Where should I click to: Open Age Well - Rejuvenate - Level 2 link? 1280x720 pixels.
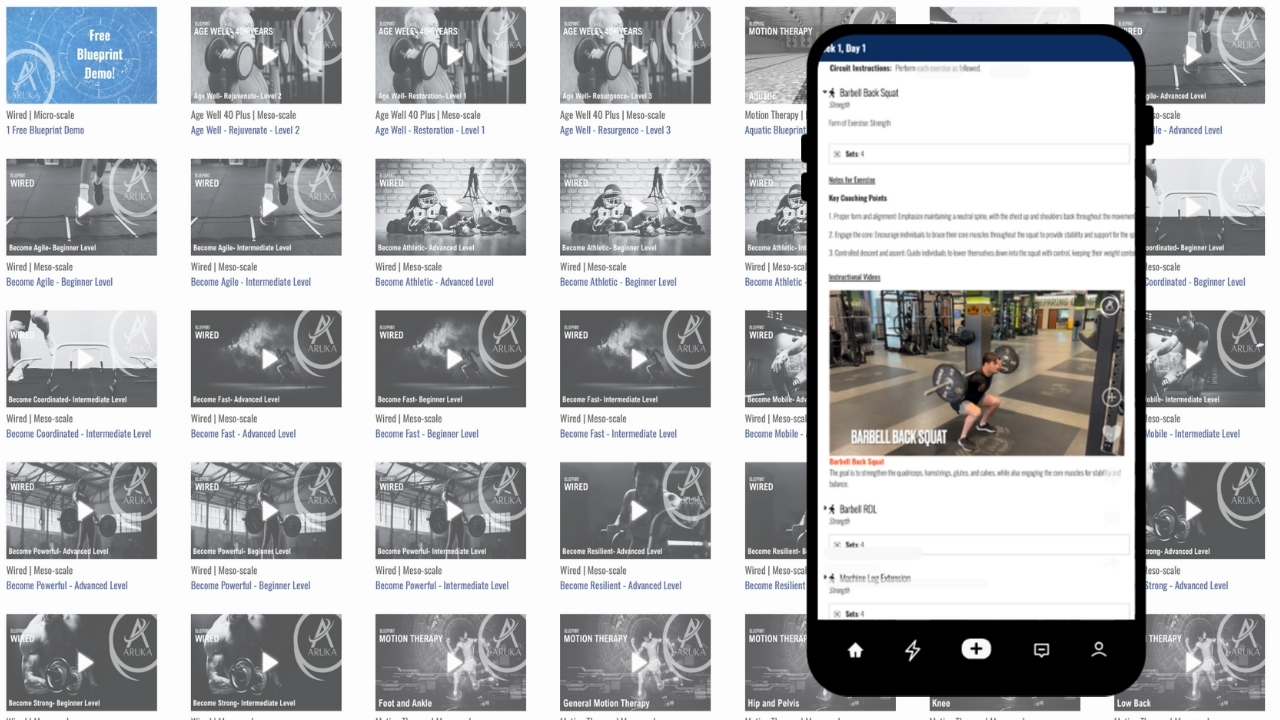[x=245, y=130]
